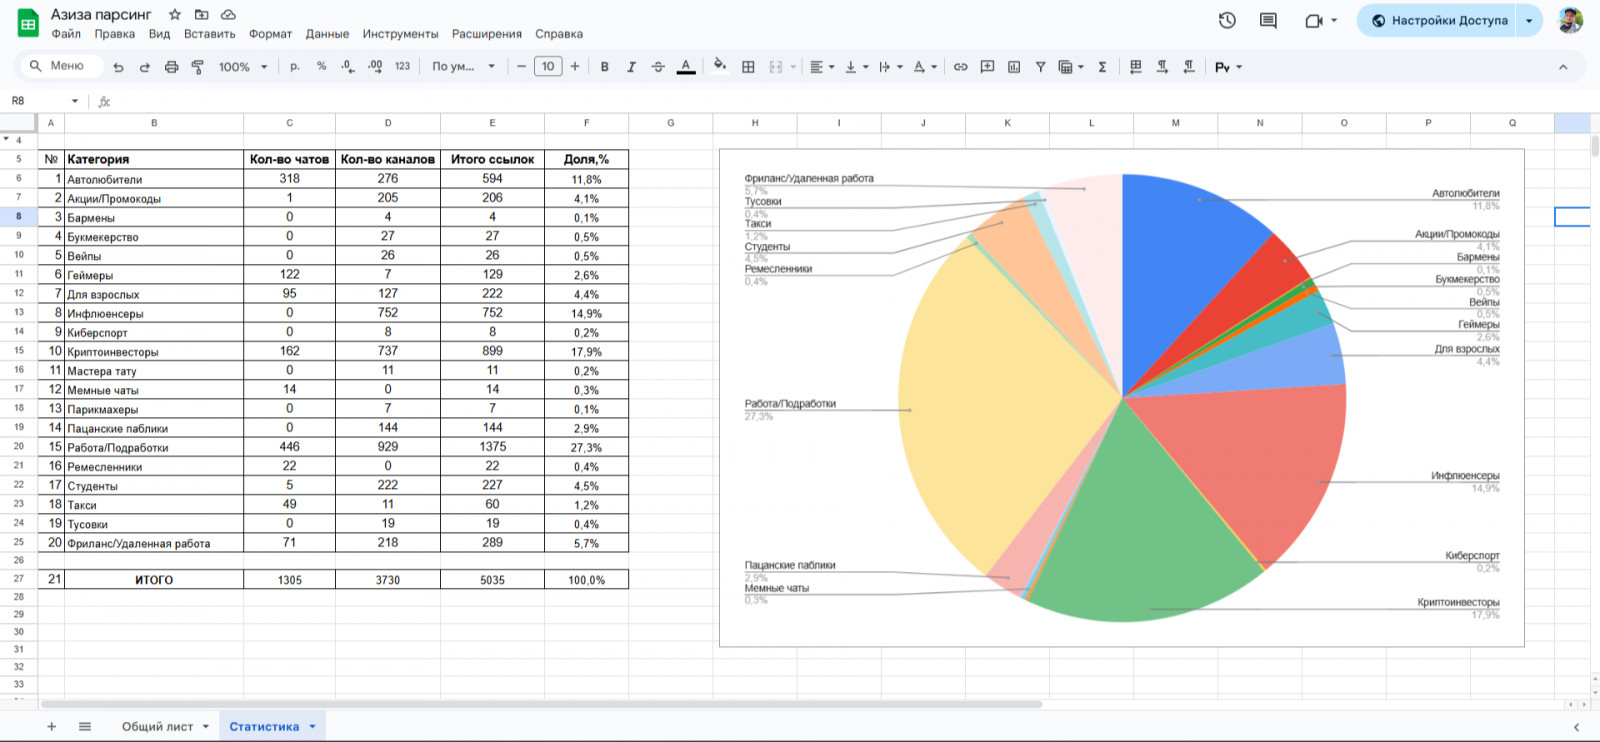Open the fill color picker
1600x742 pixels.
coord(720,66)
